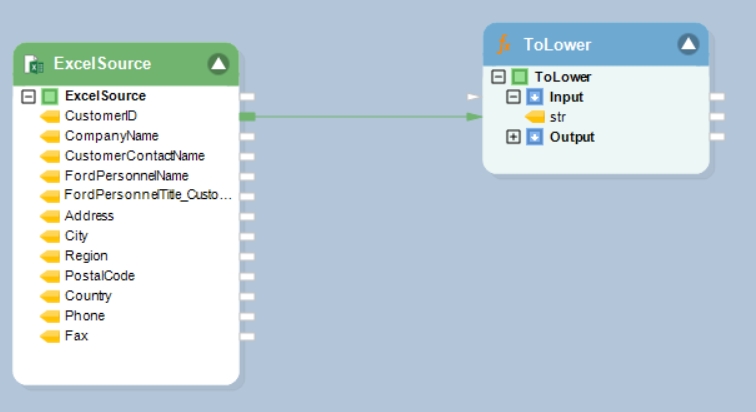756x412 pixels.
Task: Collapse the ToLower object with its header arrow
Action: [x=688, y=44]
